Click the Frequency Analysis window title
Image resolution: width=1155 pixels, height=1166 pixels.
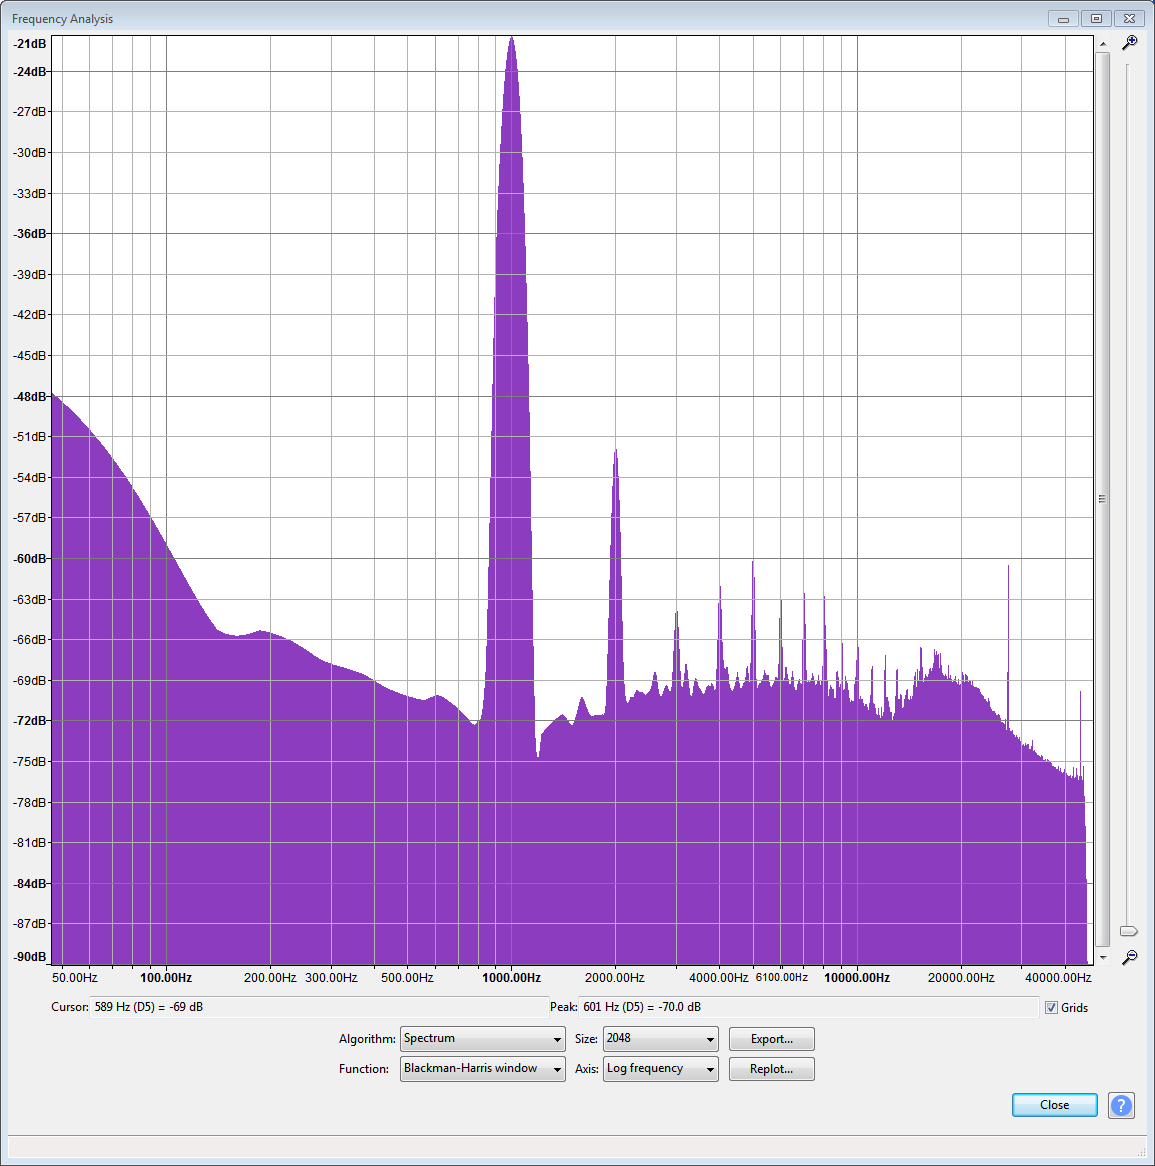point(62,19)
